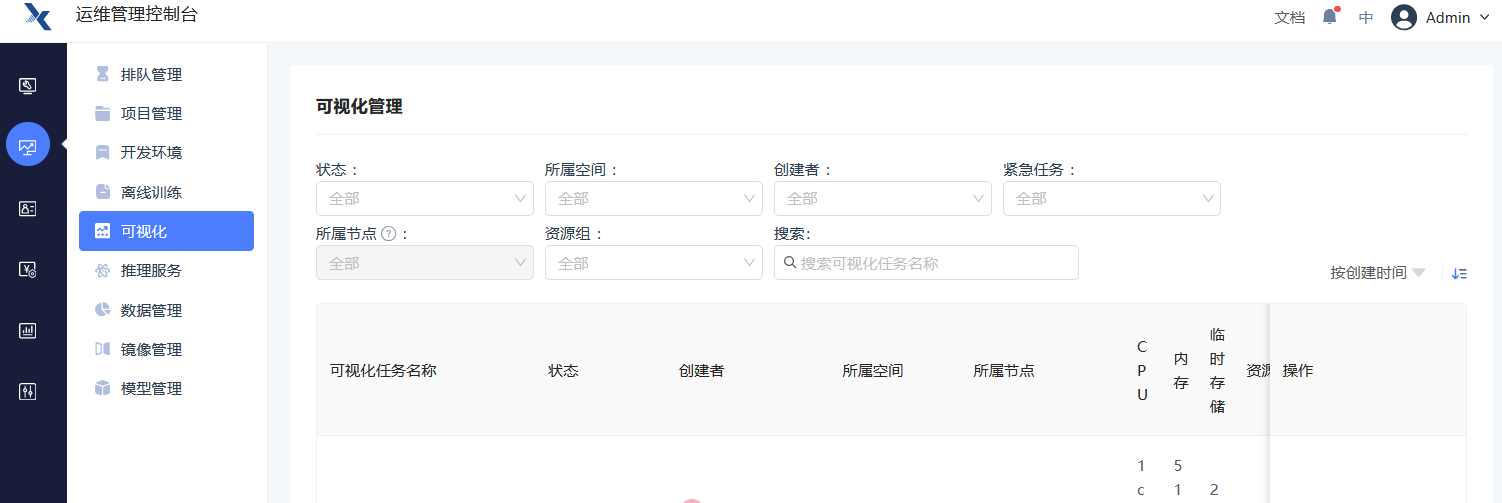
Task: Focus the 搜索可视化任务名称 search field
Action: click(x=926, y=262)
